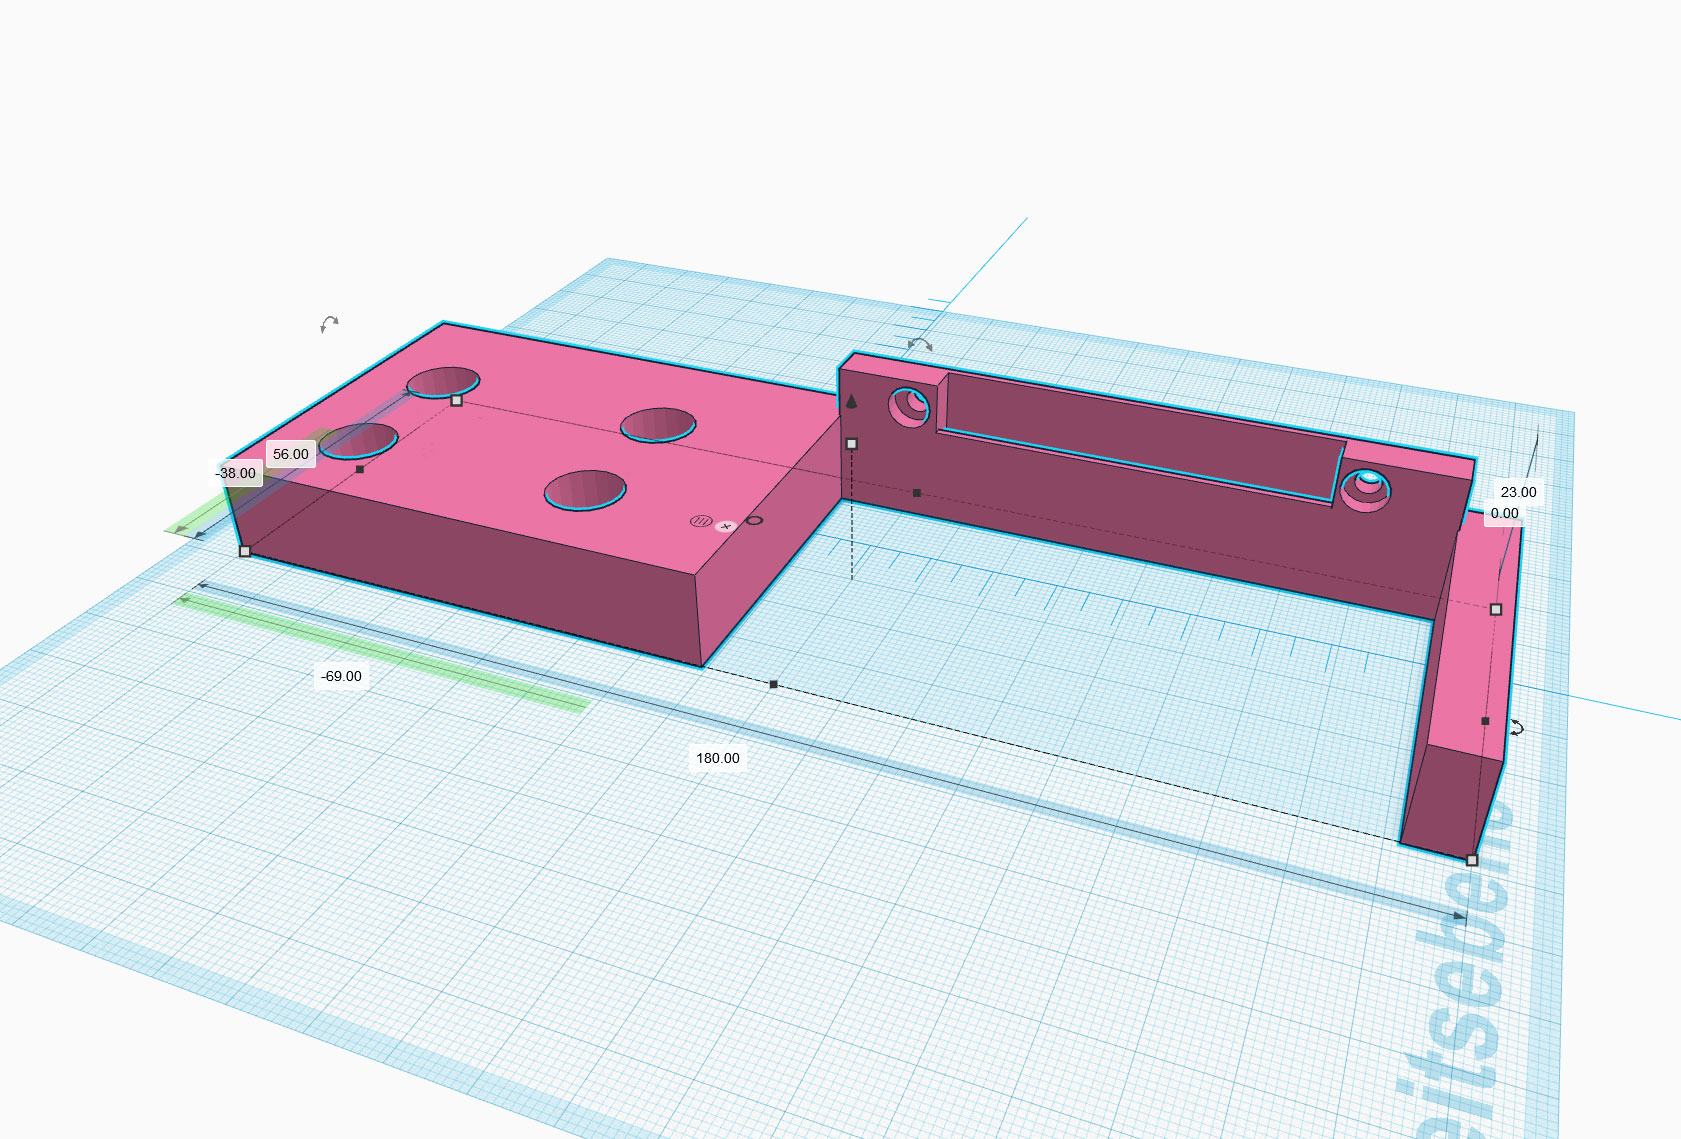Click black midpoint handle on the bracket wall
The width and height of the screenshot is (1681, 1139).
point(917,493)
